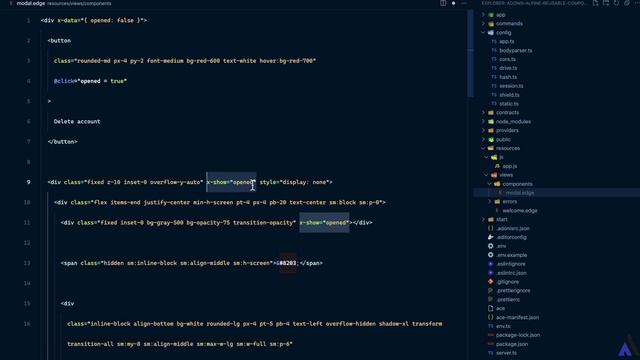Open package.json file
640x360 pixels.
click(x=511, y=344)
